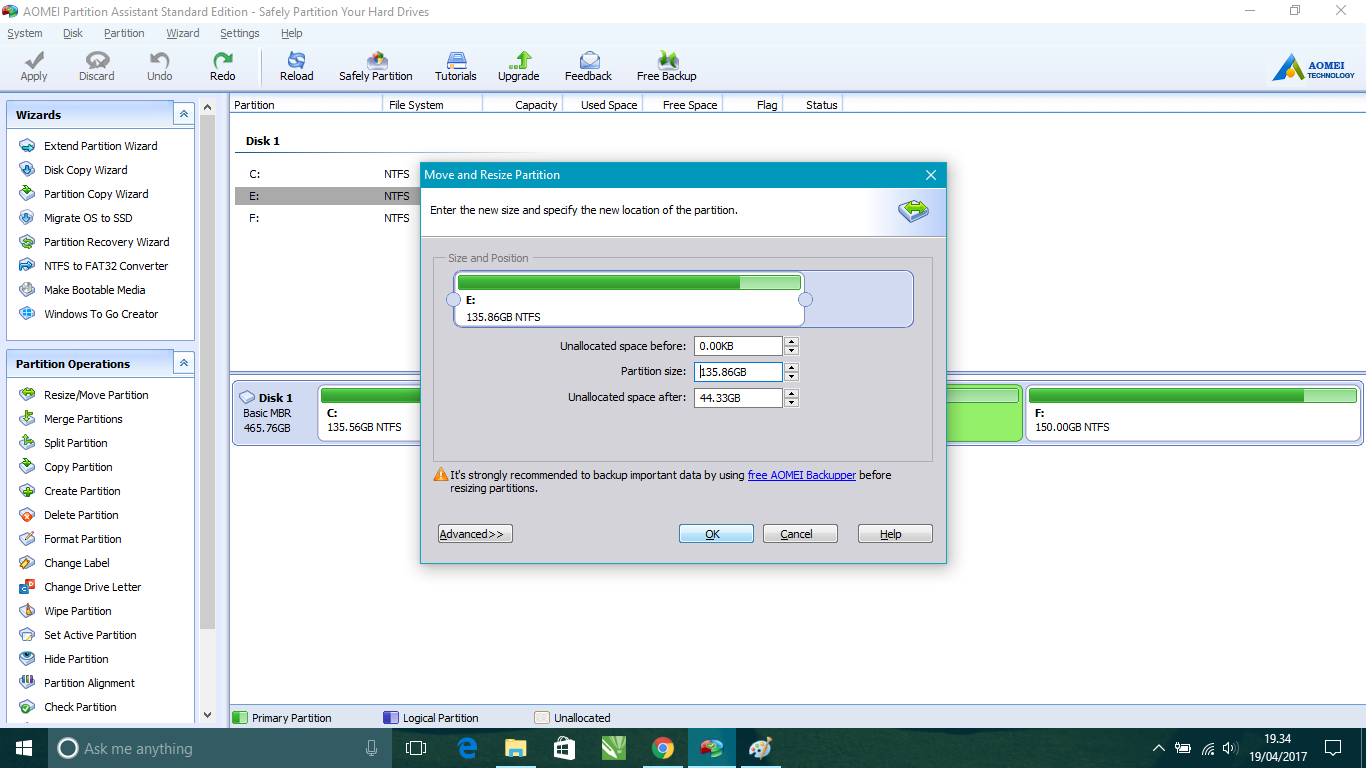Image resolution: width=1366 pixels, height=768 pixels.
Task: Open Safely Partition from the toolbar
Action: 376,67
